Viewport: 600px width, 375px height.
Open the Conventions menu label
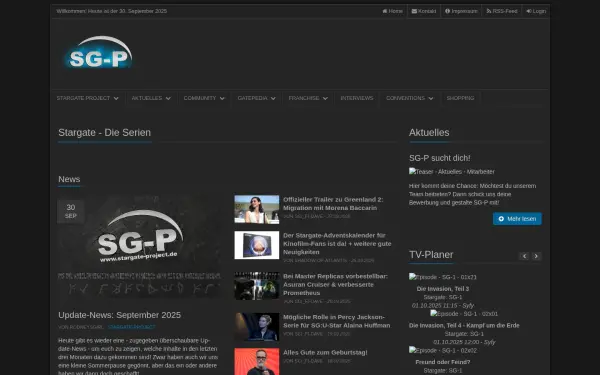pyautogui.click(x=405, y=98)
